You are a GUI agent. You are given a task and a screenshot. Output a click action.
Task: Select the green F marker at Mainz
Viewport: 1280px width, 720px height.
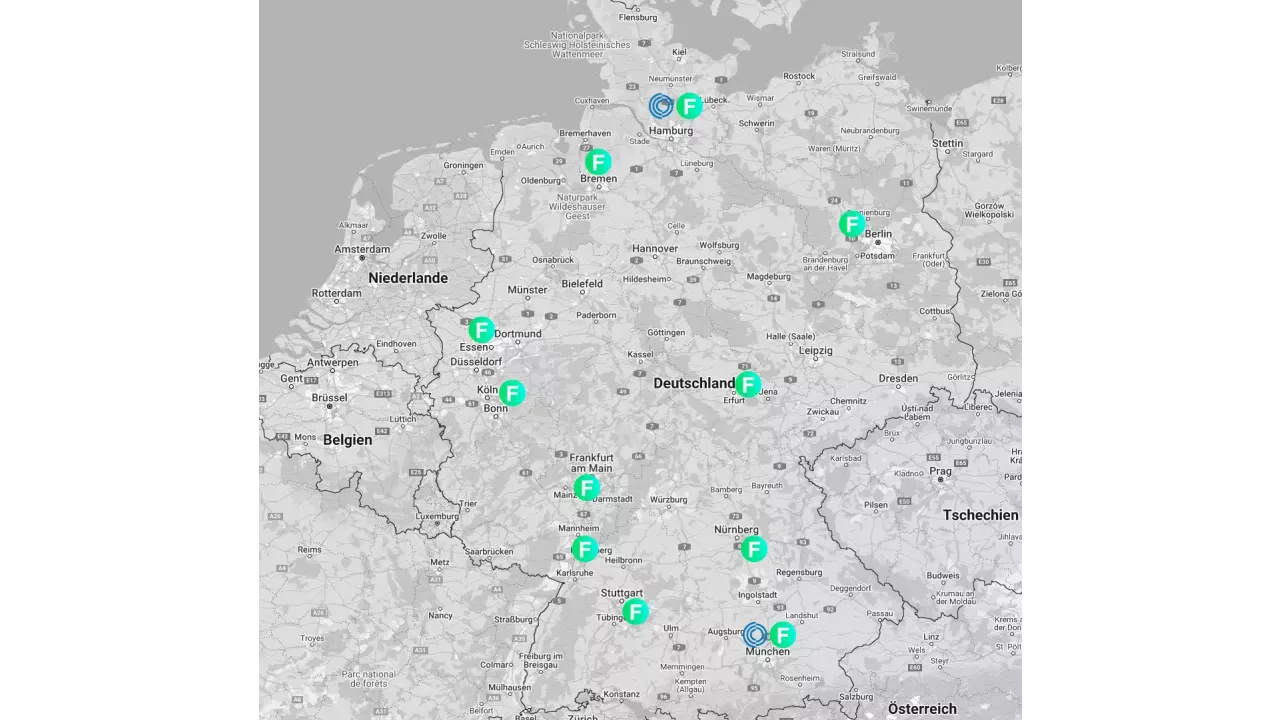click(x=587, y=488)
